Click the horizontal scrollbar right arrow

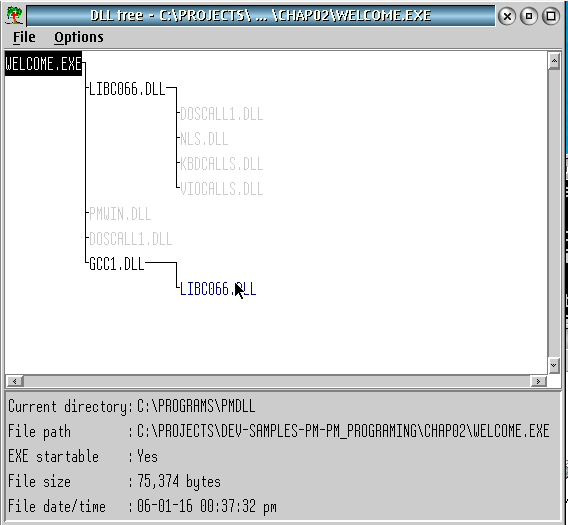pos(538,381)
